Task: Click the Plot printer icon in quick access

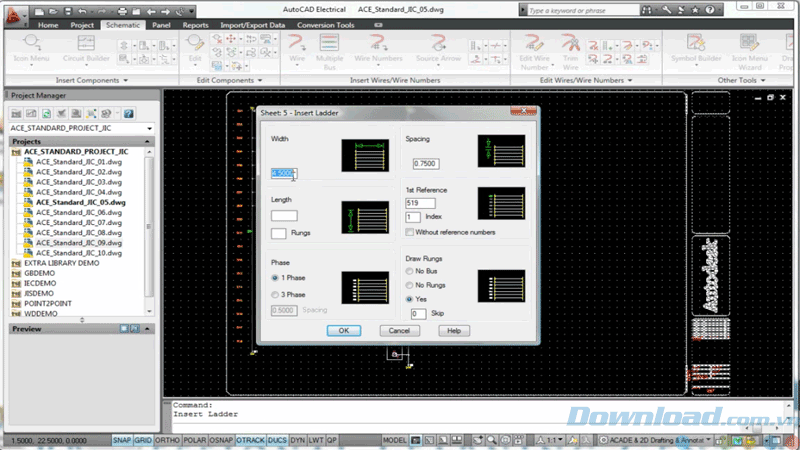Action: pos(122,11)
